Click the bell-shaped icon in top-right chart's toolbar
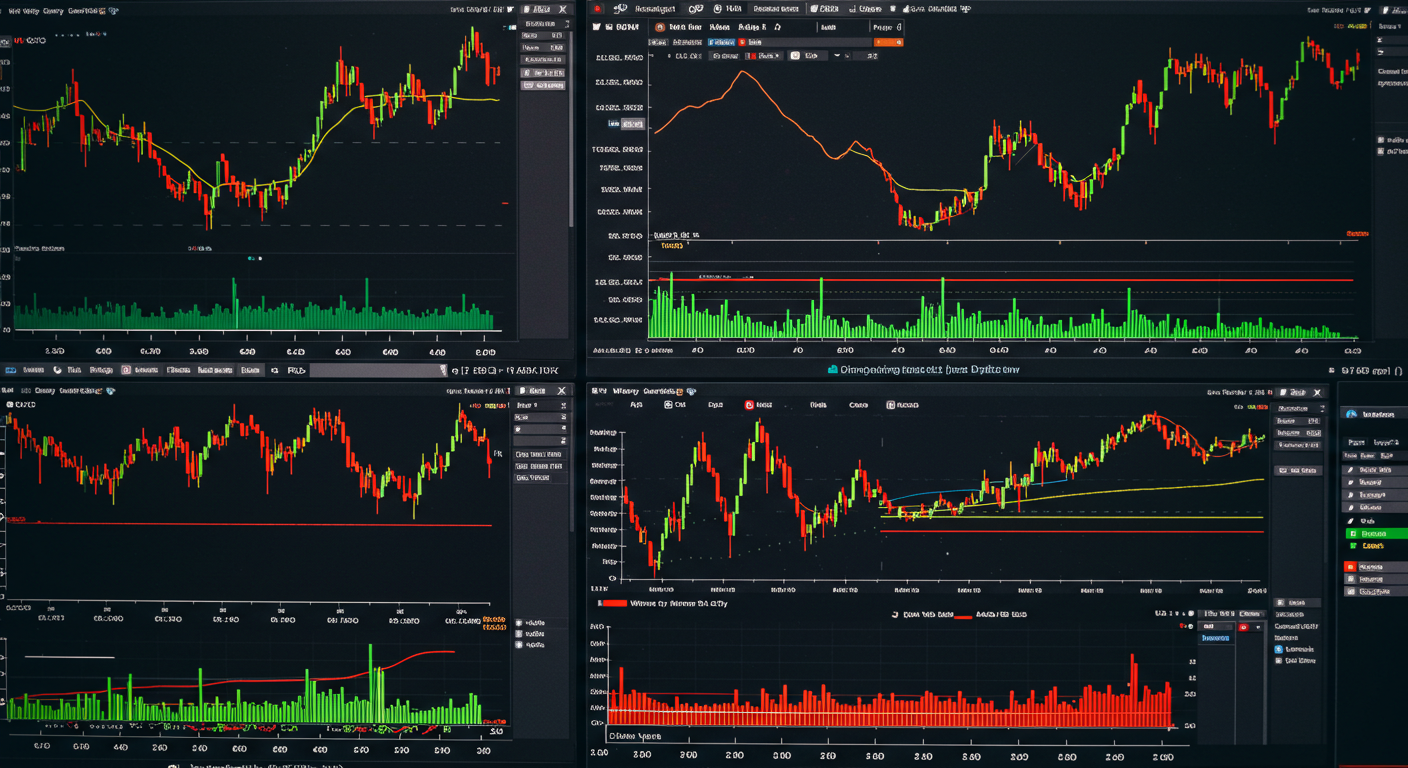The width and height of the screenshot is (1408, 768). click(777, 27)
